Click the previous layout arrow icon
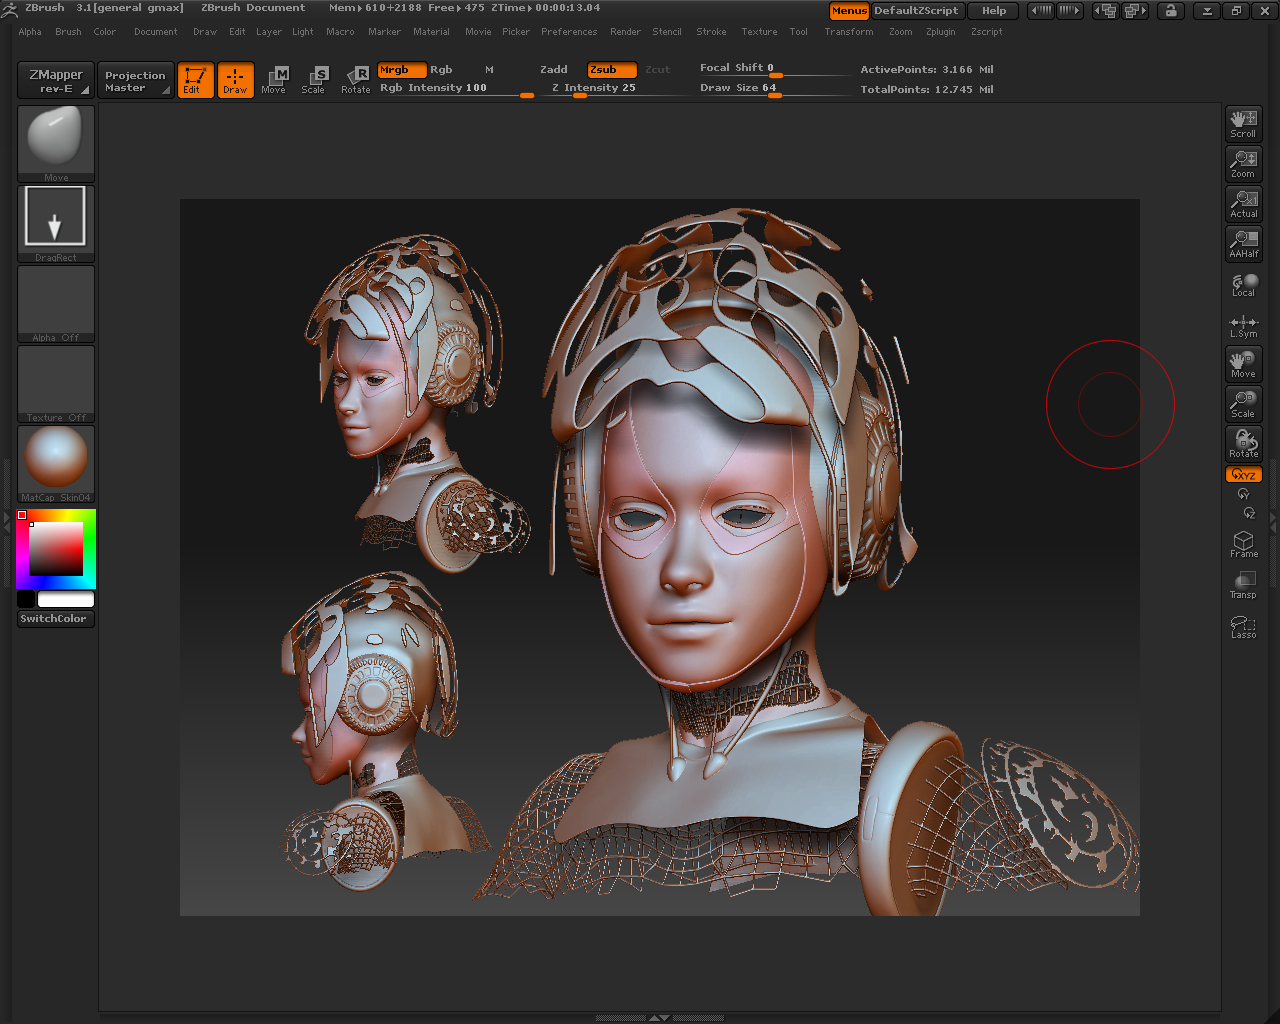This screenshot has width=1280, height=1024. (x=1041, y=11)
